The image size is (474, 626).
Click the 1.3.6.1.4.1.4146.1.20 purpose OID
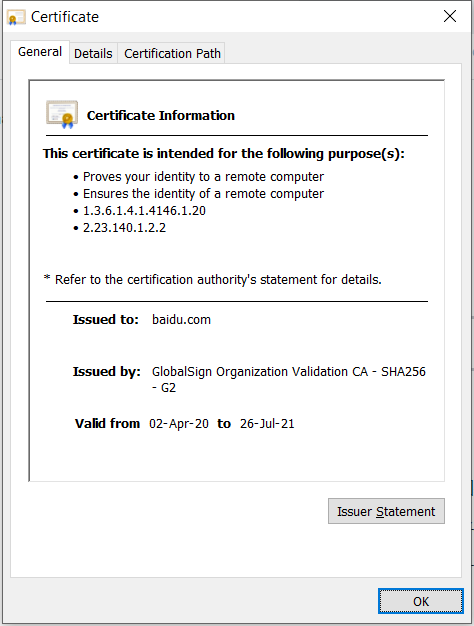tap(144, 211)
